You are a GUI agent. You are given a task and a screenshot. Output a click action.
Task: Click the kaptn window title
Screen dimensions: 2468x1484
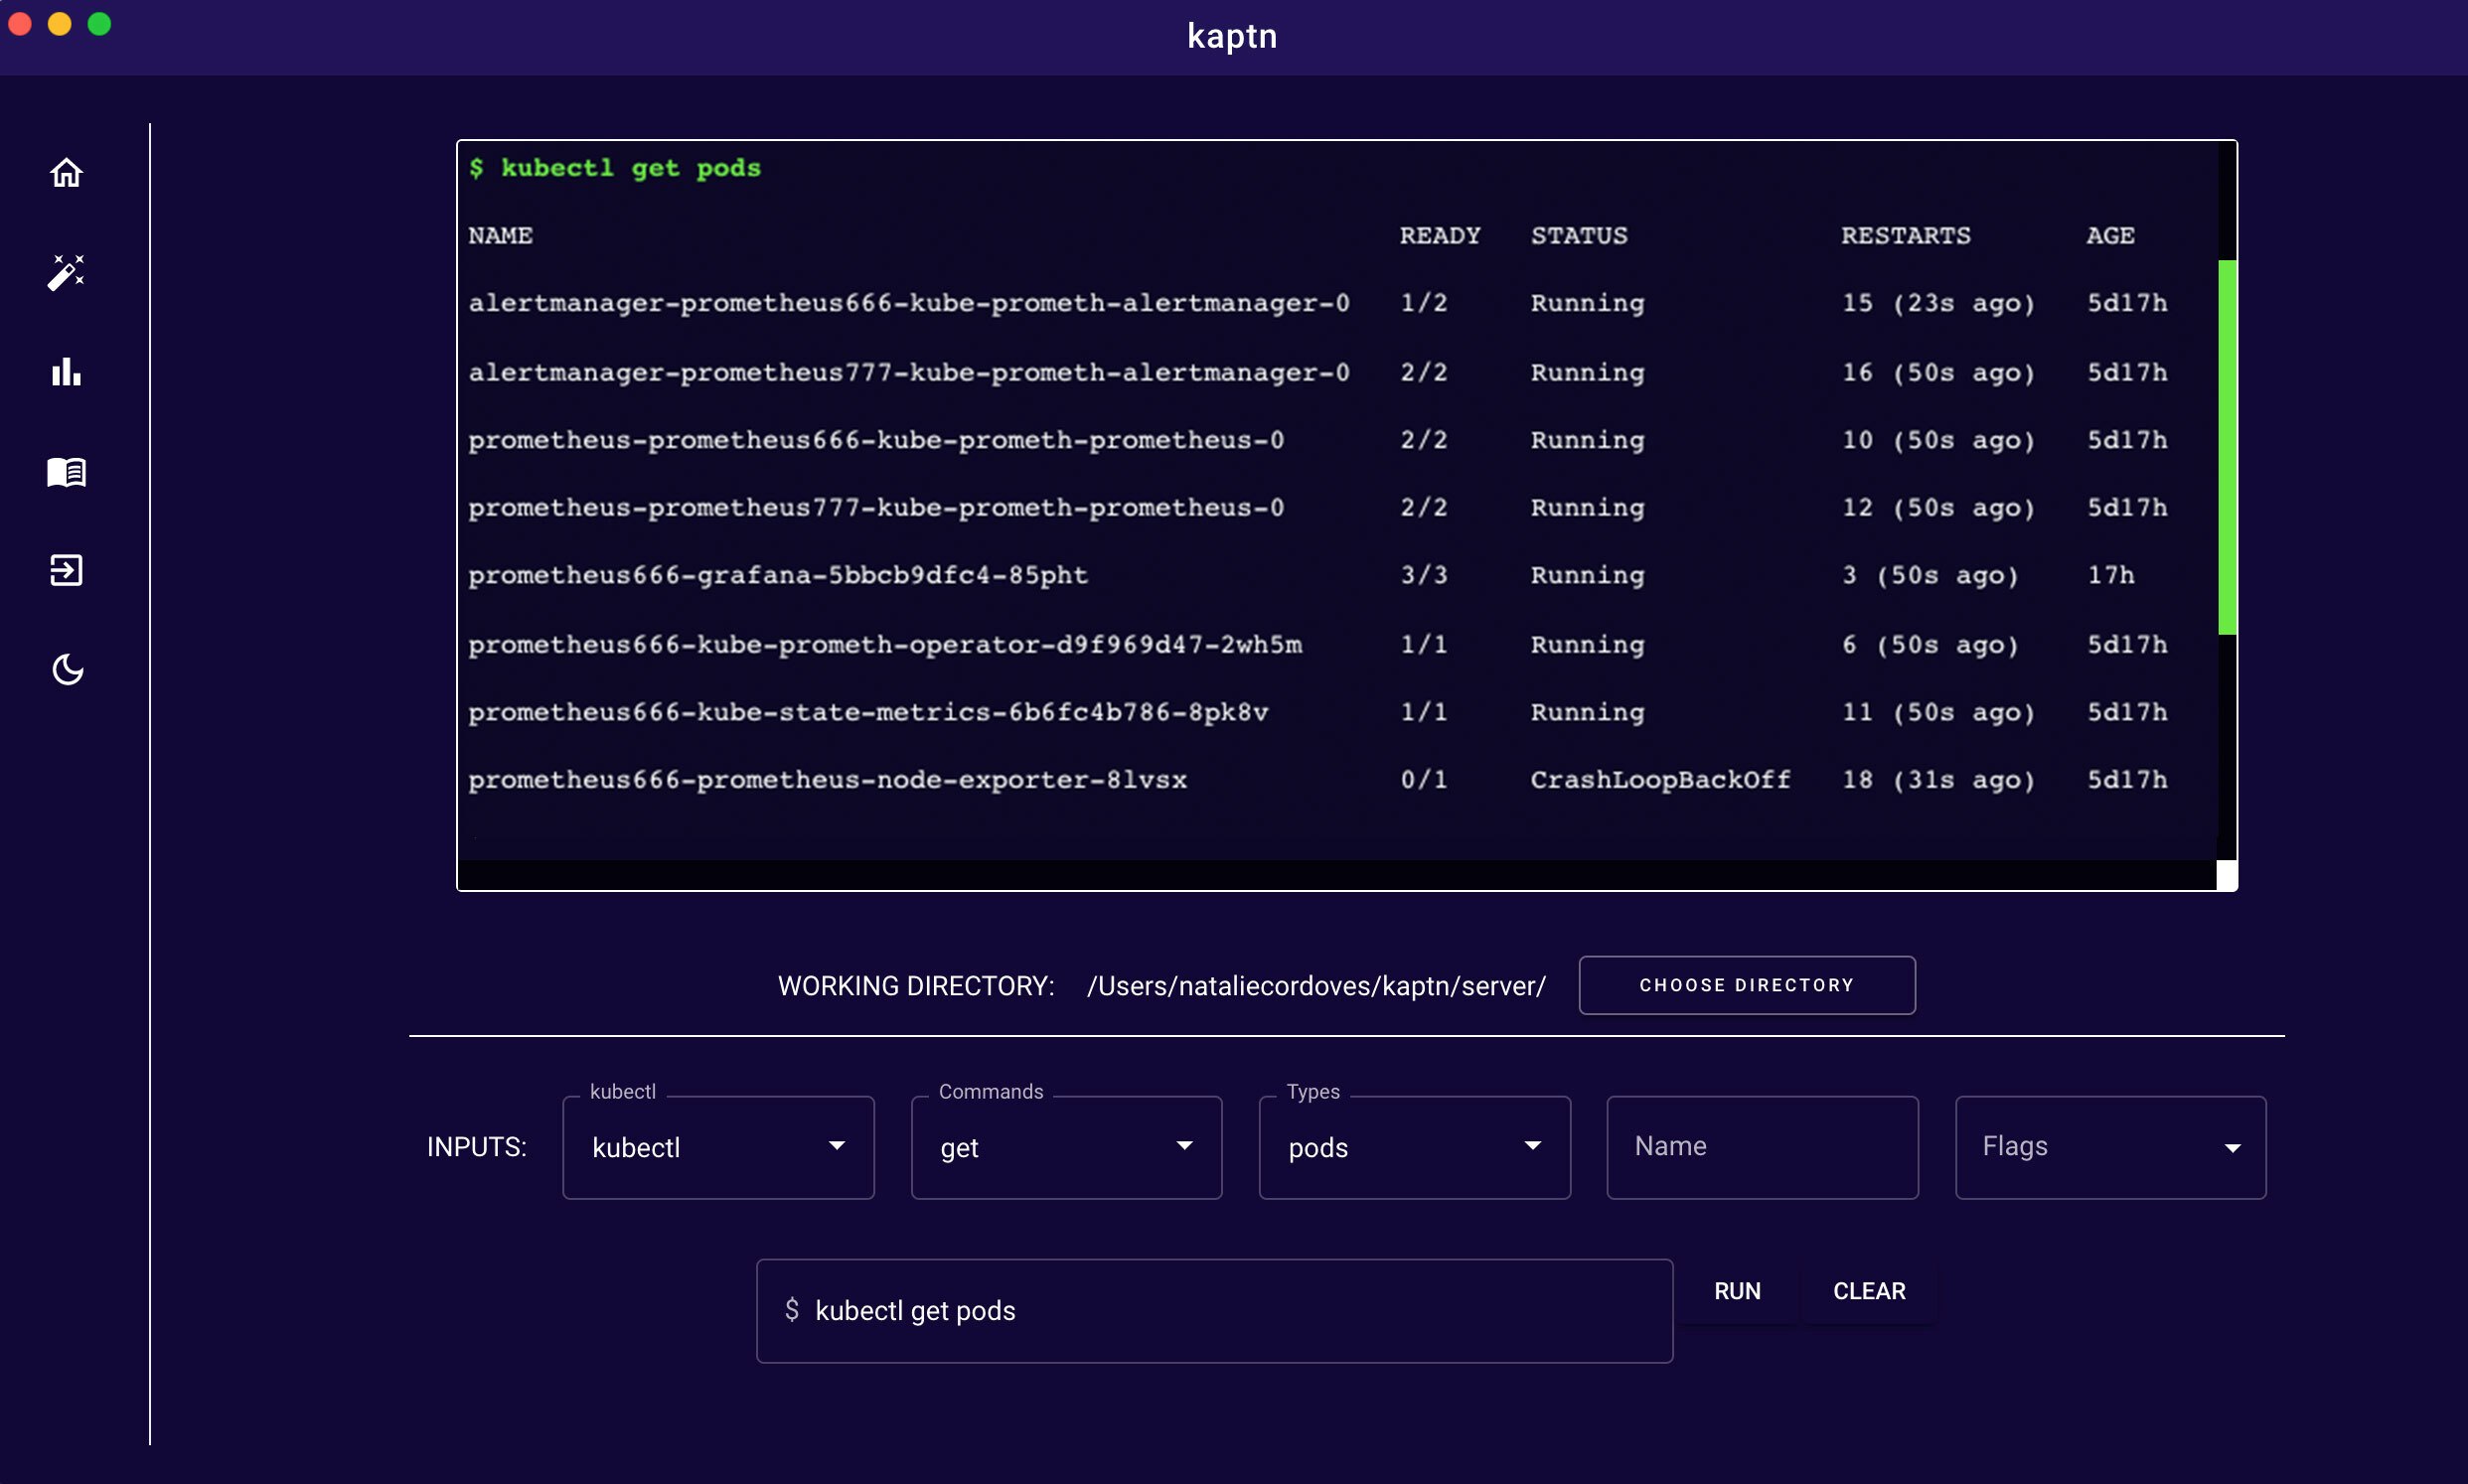tap(1232, 36)
